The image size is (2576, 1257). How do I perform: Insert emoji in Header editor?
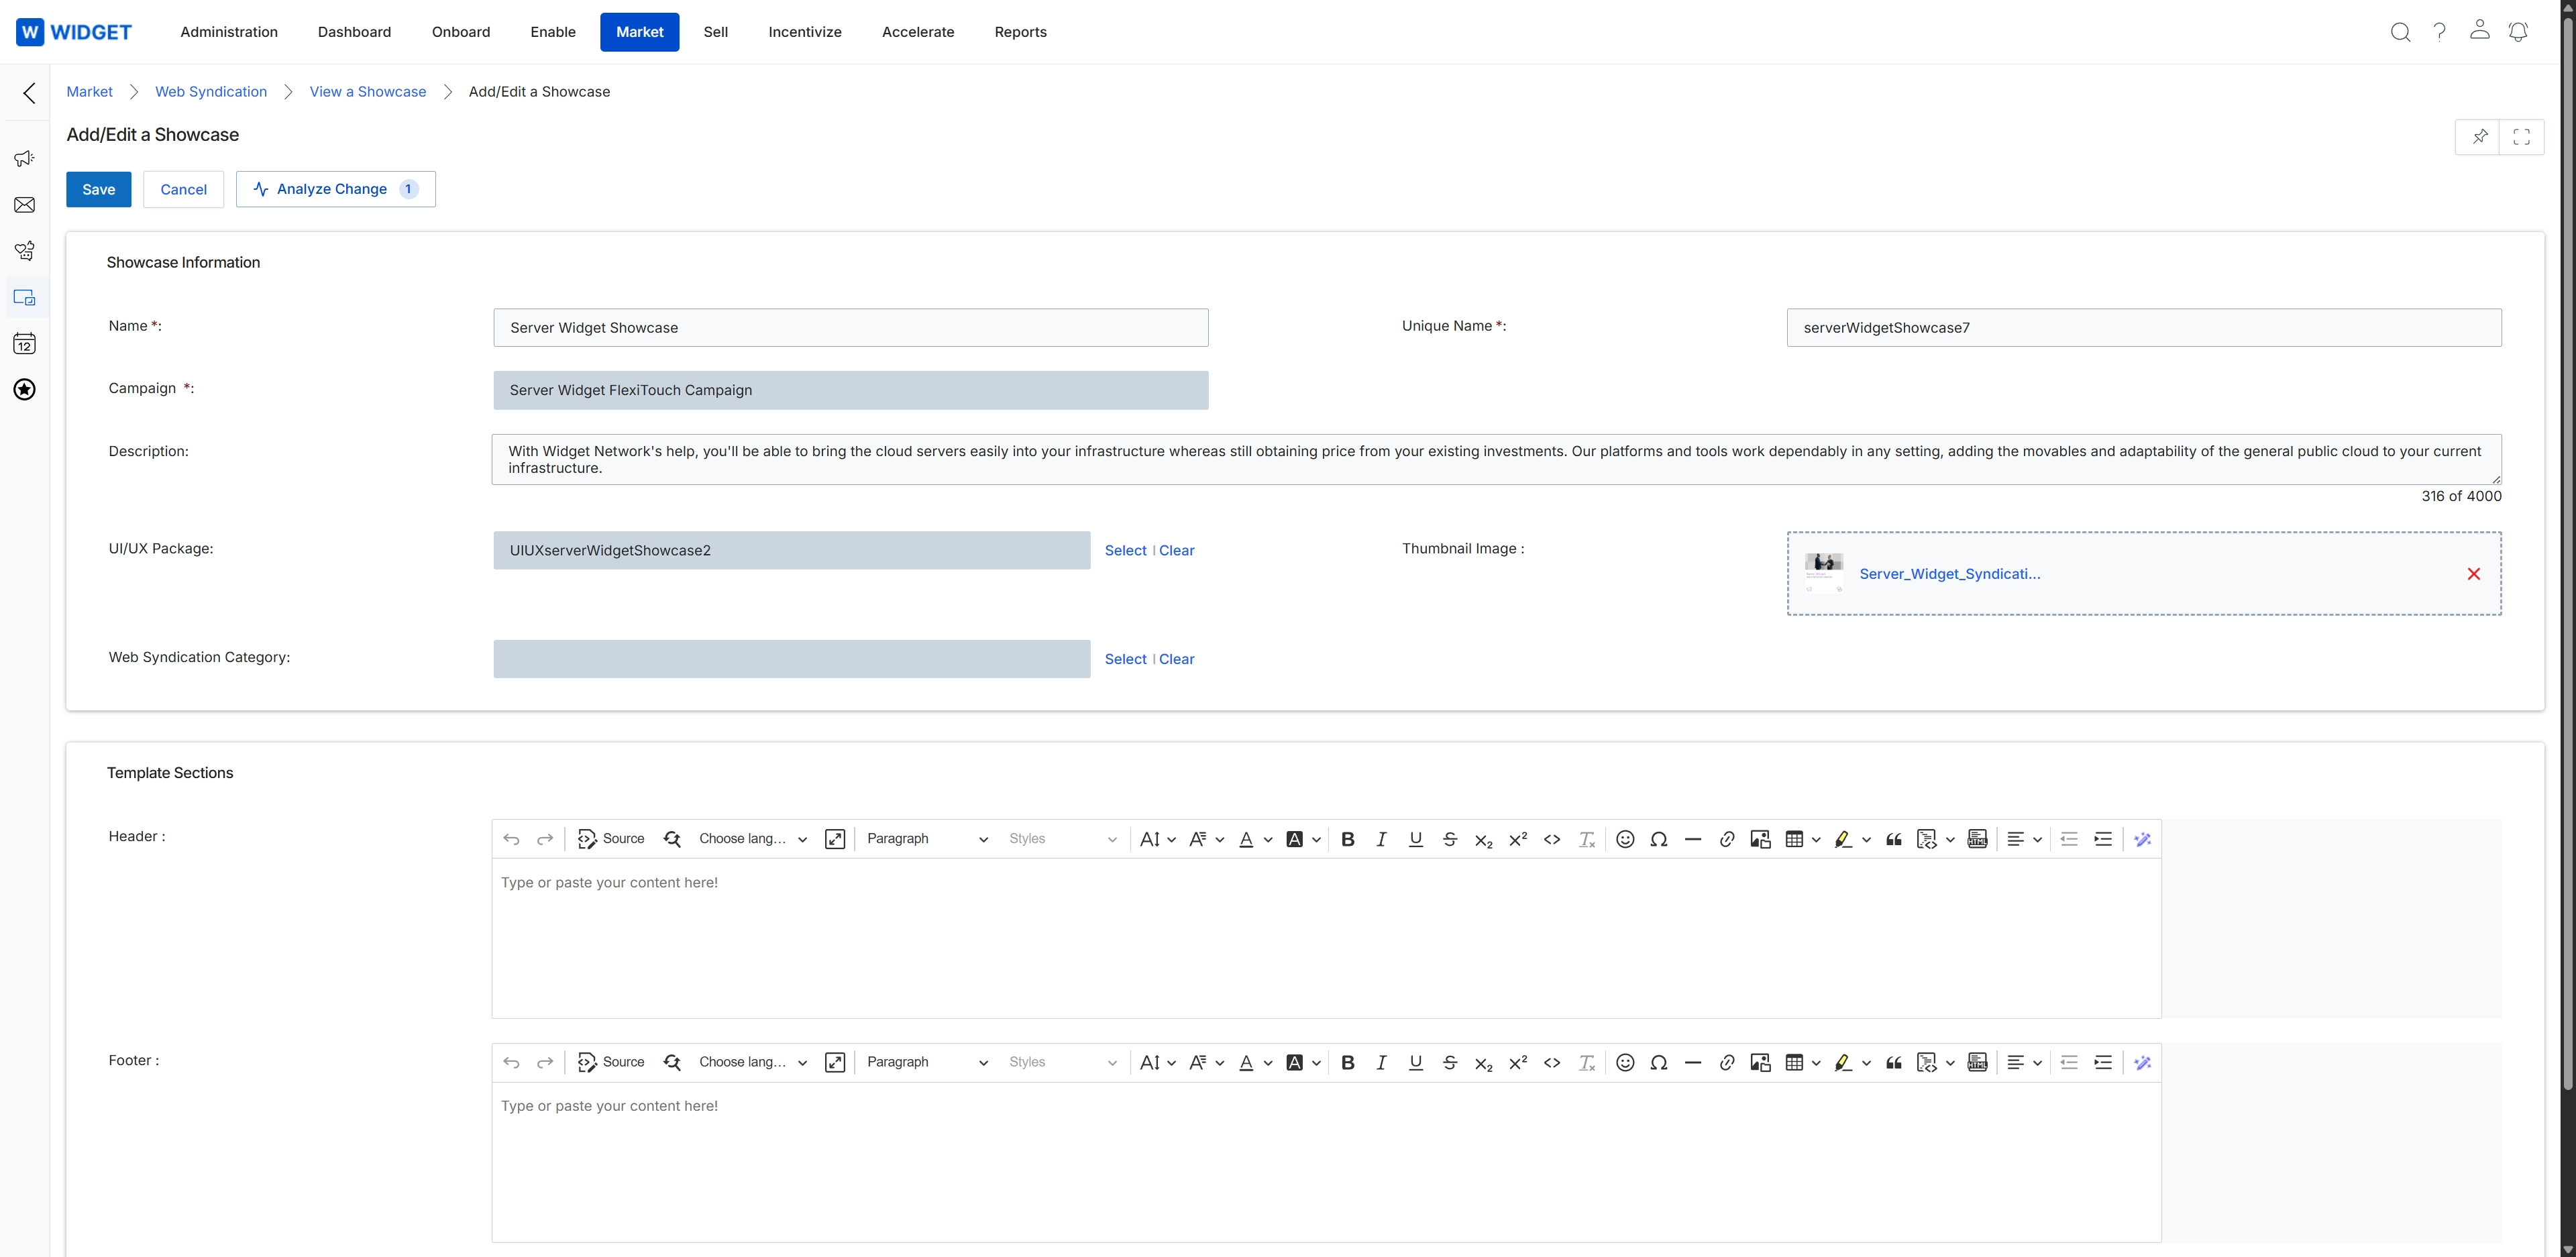pos(1625,839)
